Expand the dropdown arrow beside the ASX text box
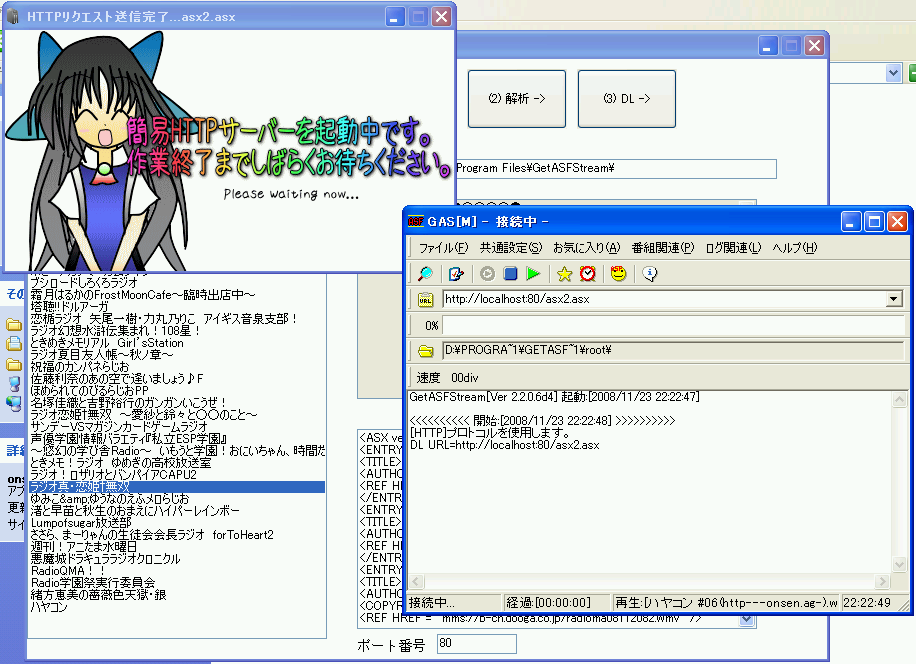 pyautogui.click(x=747, y=620)
